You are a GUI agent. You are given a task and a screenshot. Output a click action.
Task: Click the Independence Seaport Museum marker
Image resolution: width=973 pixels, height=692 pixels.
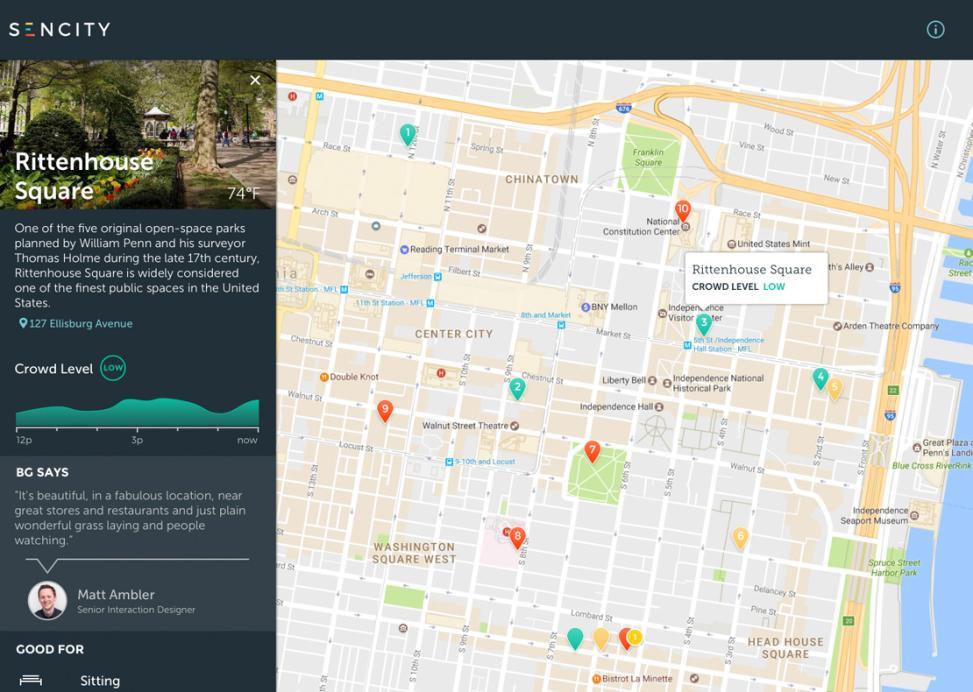click(914, 513)
